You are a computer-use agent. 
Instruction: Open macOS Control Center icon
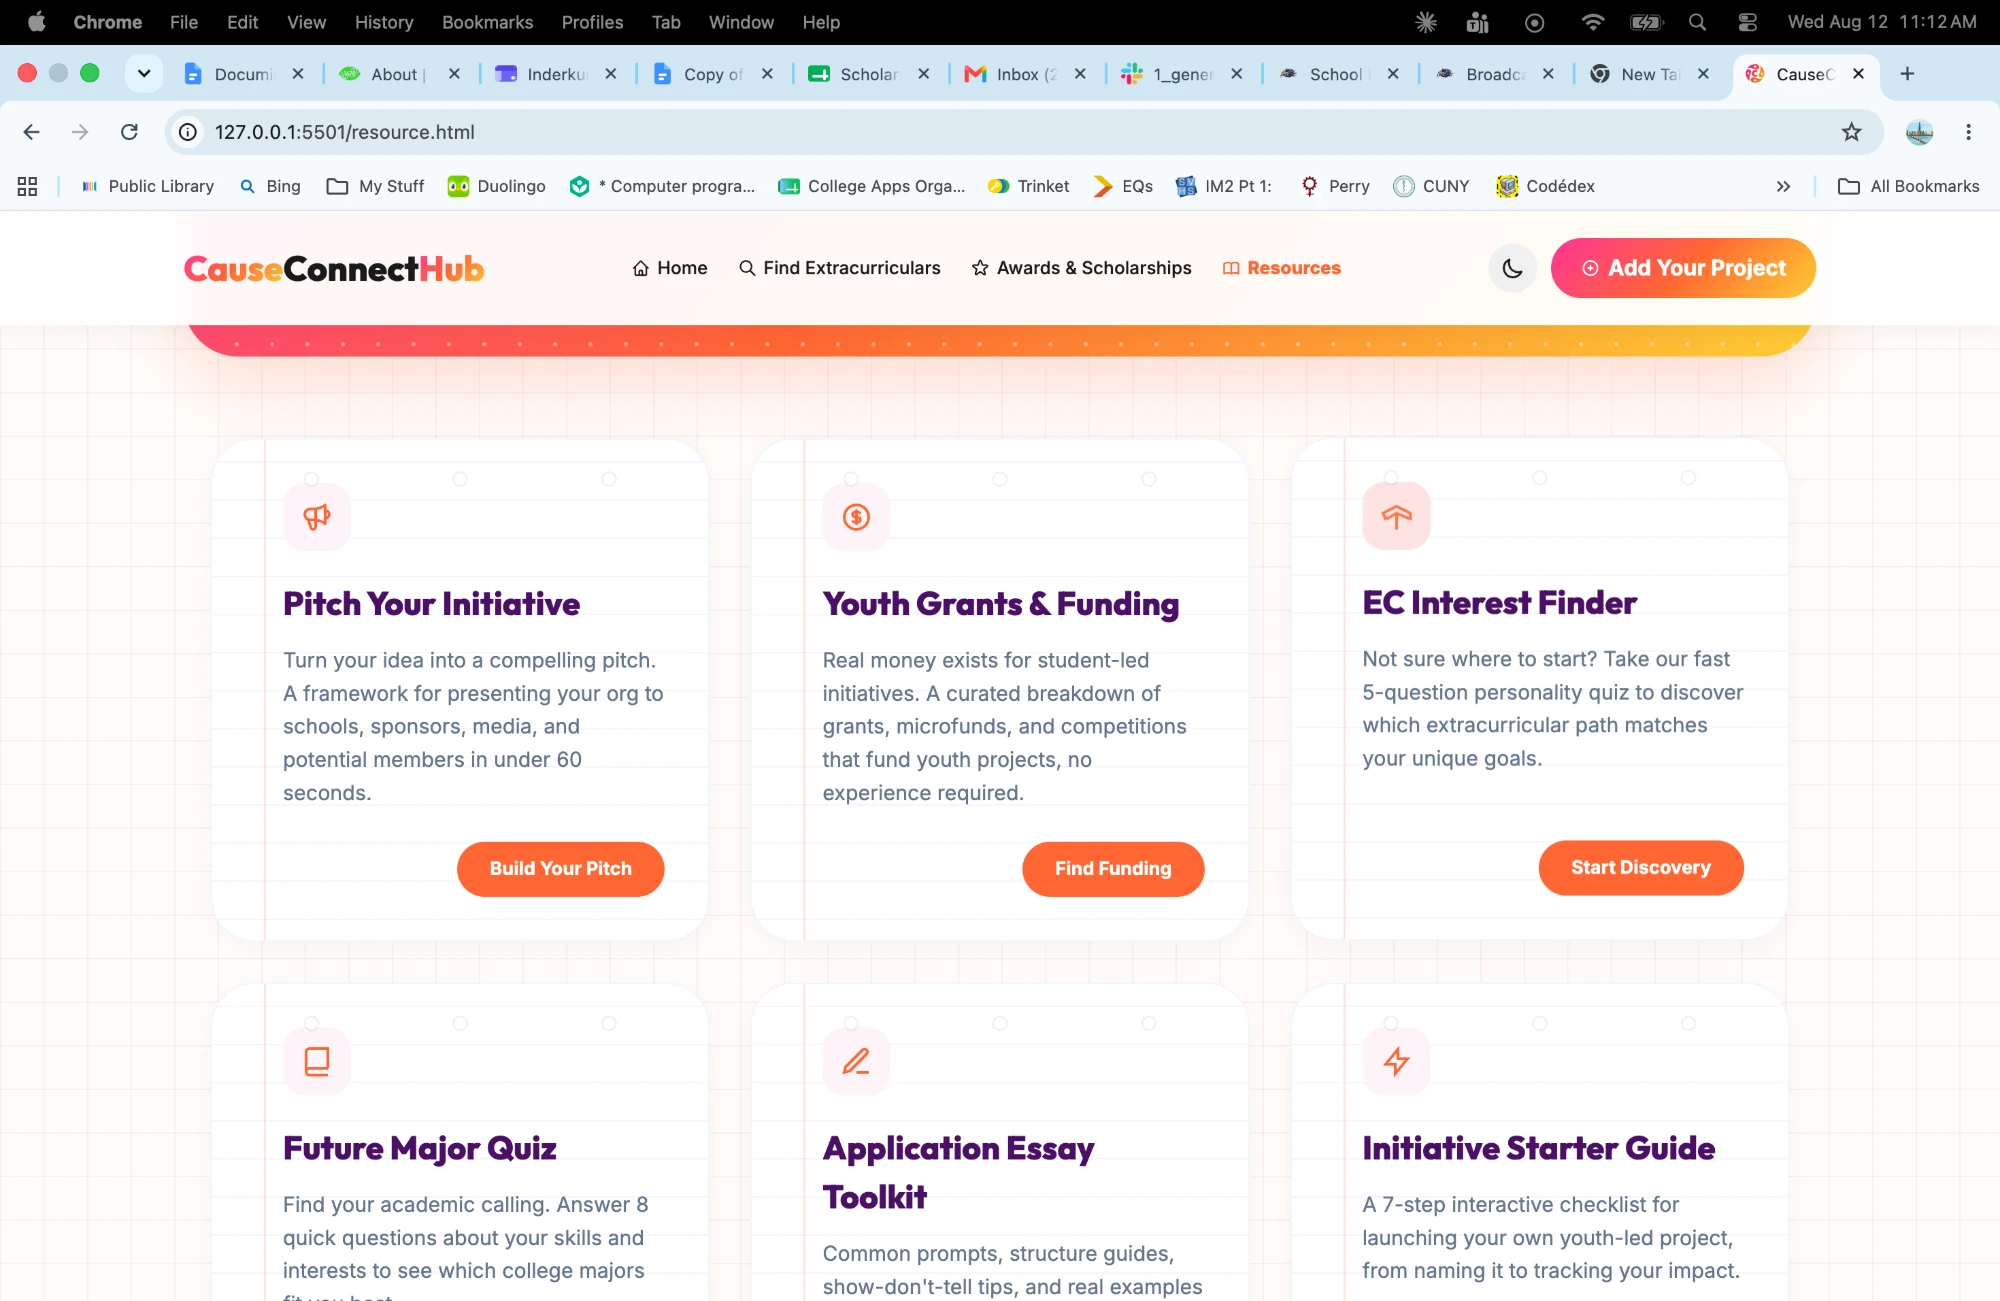(x=1747, y=22)
